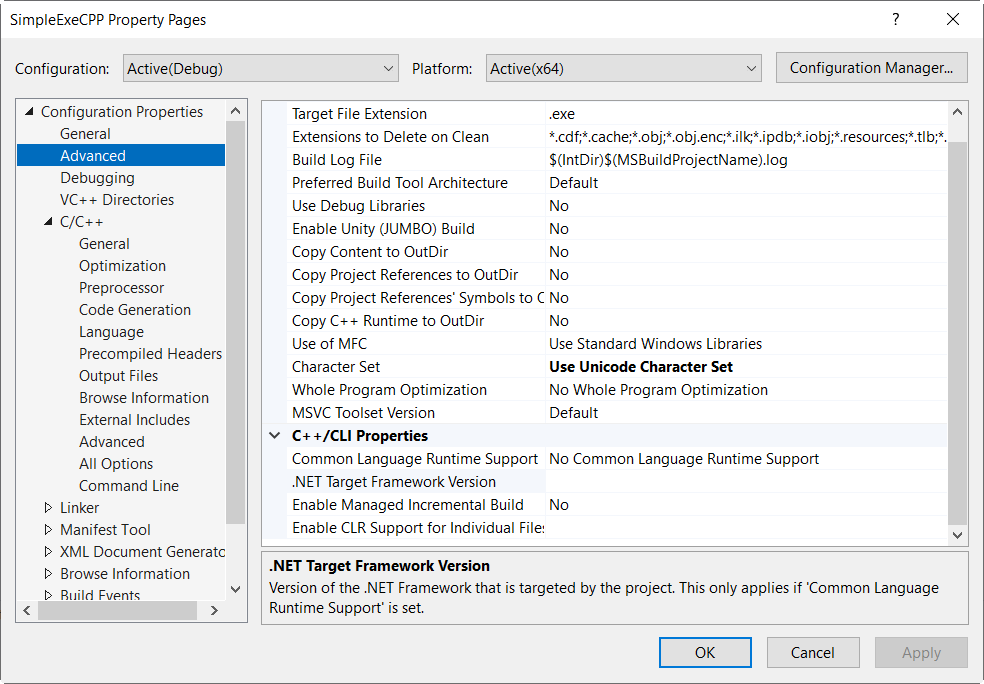Click the help question mark icon
Image resolution: width=984 pixels, height=684 pixels.
pyautogui.click(x=896, y=19)
